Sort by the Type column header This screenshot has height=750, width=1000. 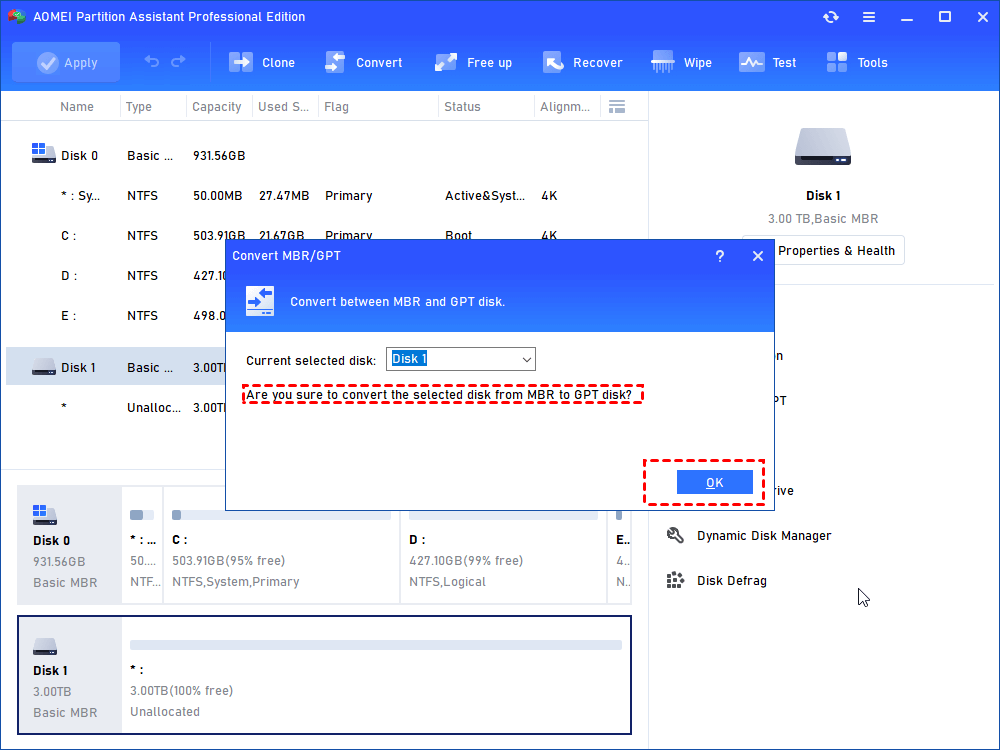click(x=138, y=107)
